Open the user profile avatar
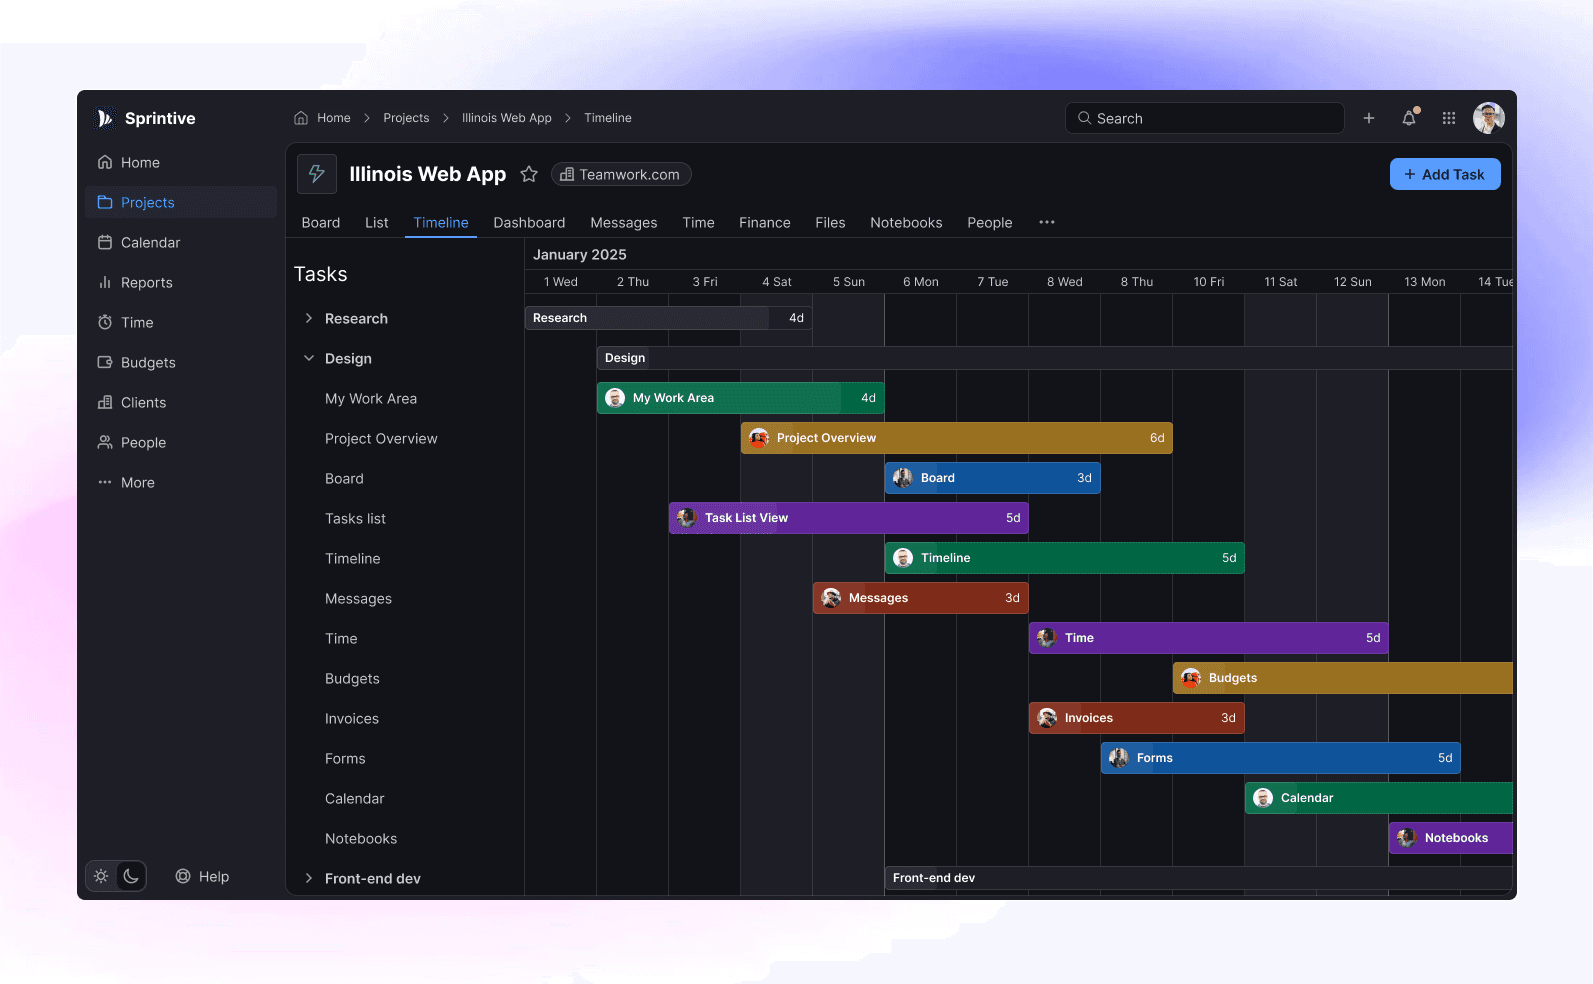Screen dimensions: 1593x984 tap(1489, 118)
